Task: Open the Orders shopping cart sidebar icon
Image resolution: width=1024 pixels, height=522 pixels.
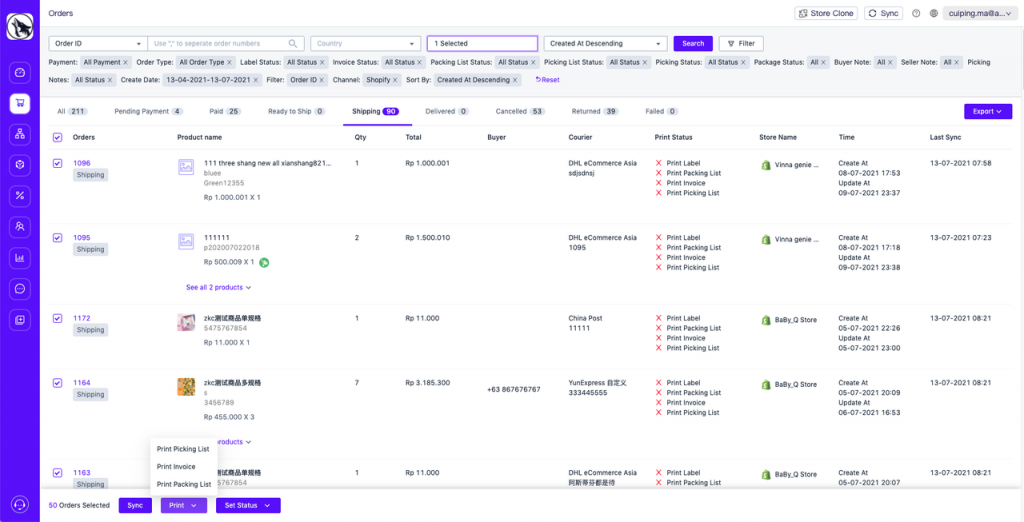Action: [x=20, y=103]
